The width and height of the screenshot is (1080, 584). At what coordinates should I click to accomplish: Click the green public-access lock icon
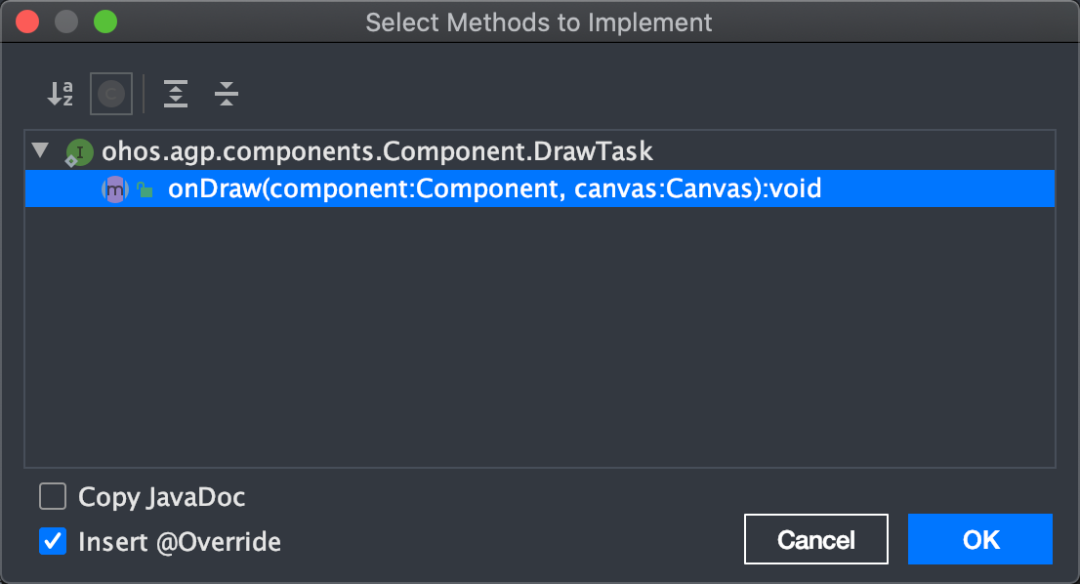145,189
